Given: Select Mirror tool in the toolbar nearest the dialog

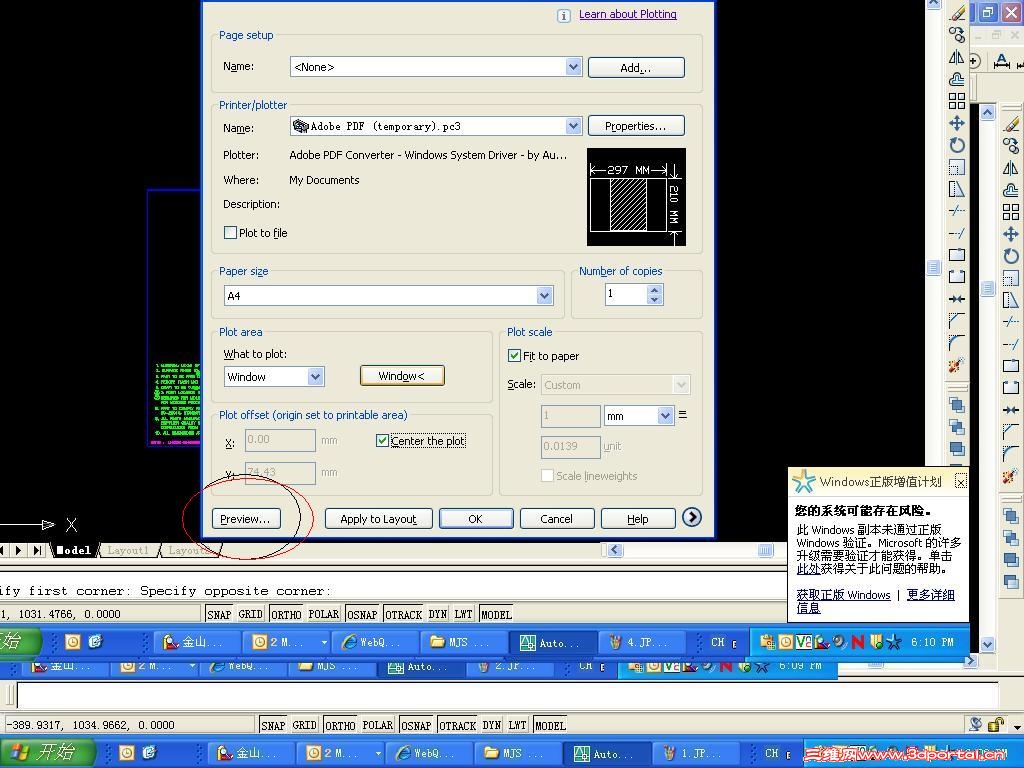Looking at the screenshot, I should 957,57.
